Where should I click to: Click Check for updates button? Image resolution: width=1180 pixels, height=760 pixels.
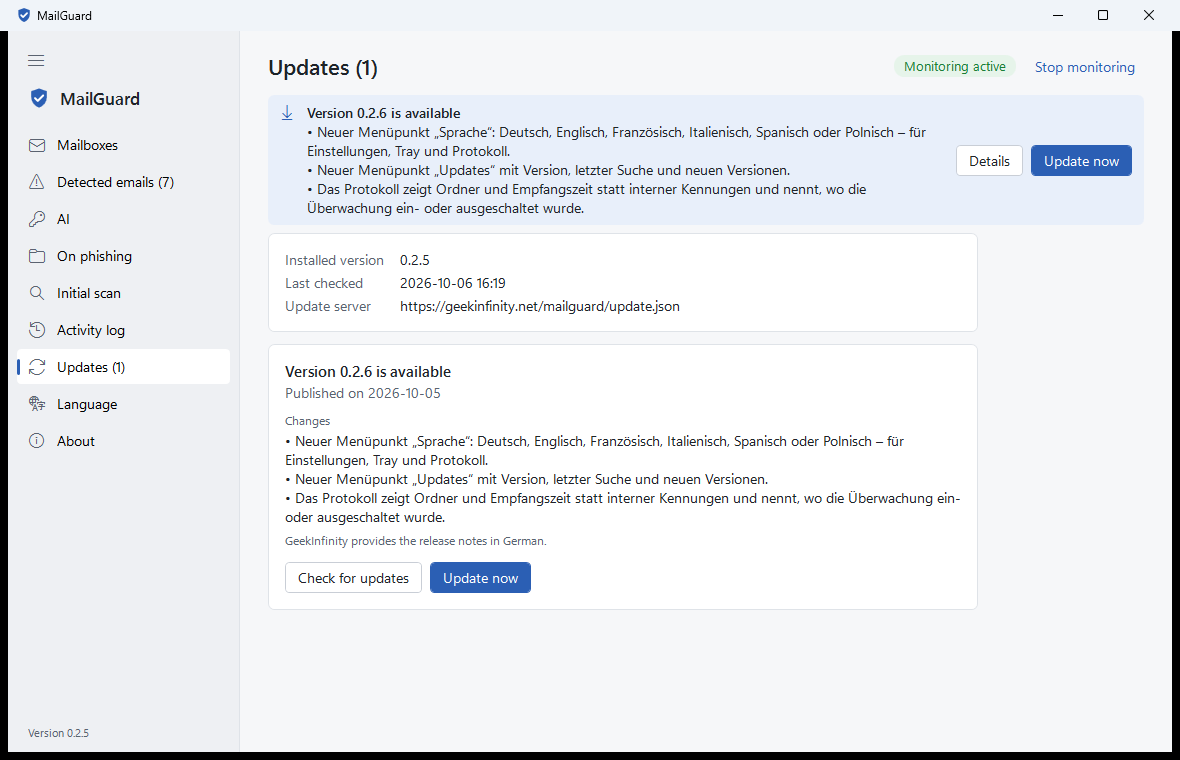pyautogui.click(x=353, y=578)
